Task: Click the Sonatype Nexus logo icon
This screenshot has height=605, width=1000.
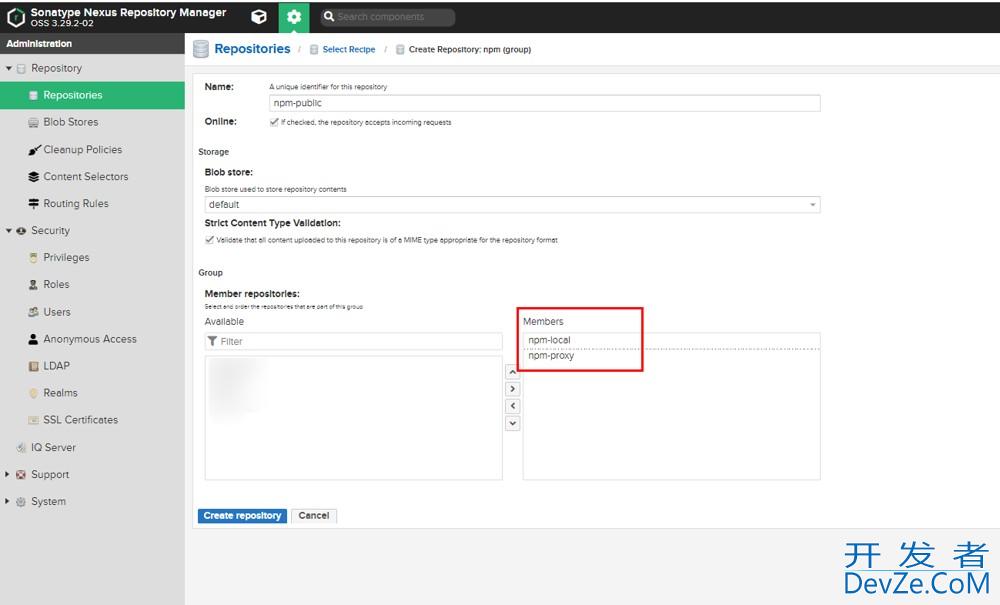Action: tap(15, 17)
